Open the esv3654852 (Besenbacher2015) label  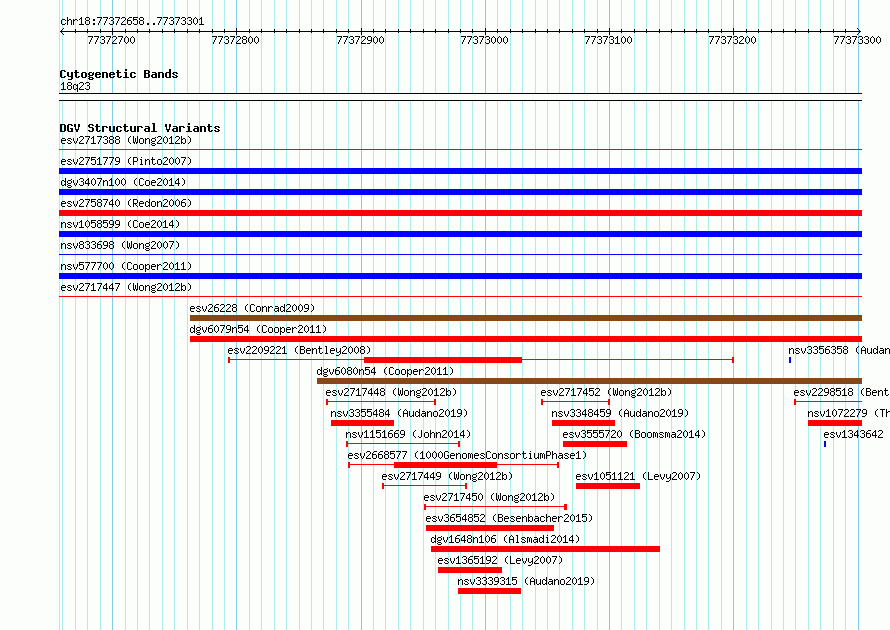509,518
